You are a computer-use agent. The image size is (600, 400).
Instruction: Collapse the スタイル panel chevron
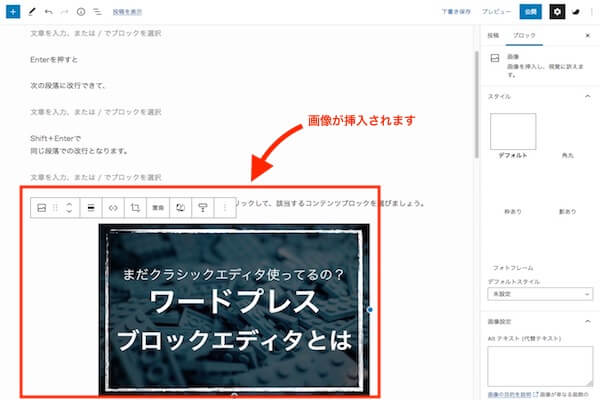point(588,96)
